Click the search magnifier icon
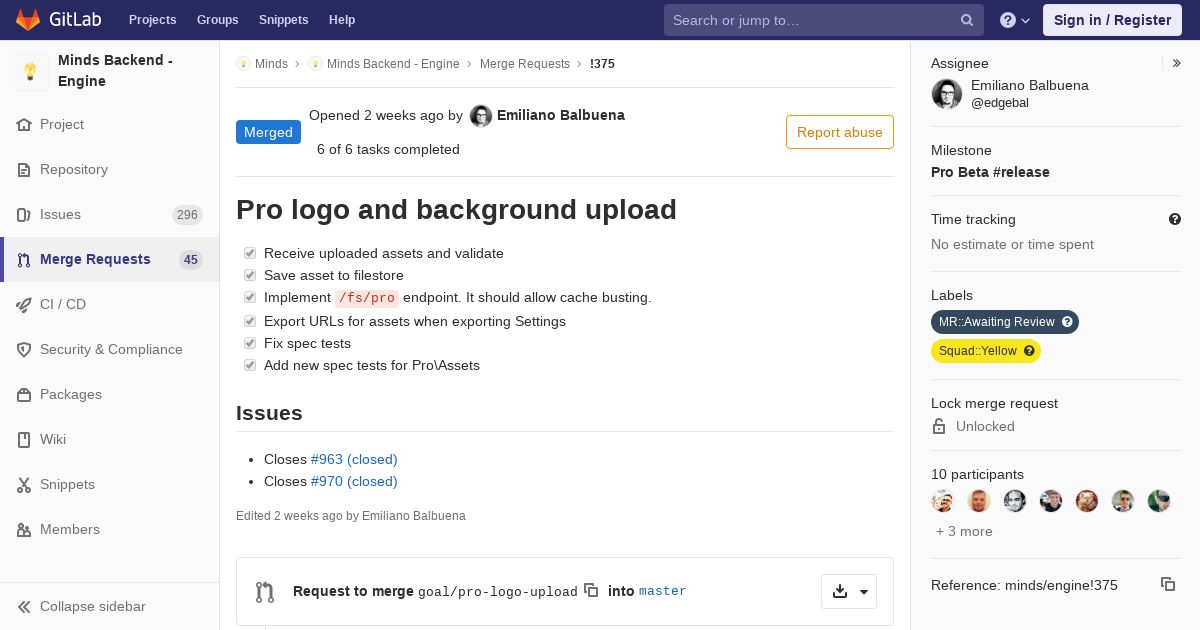This screenshot has height=630, width=1200. 967,20
